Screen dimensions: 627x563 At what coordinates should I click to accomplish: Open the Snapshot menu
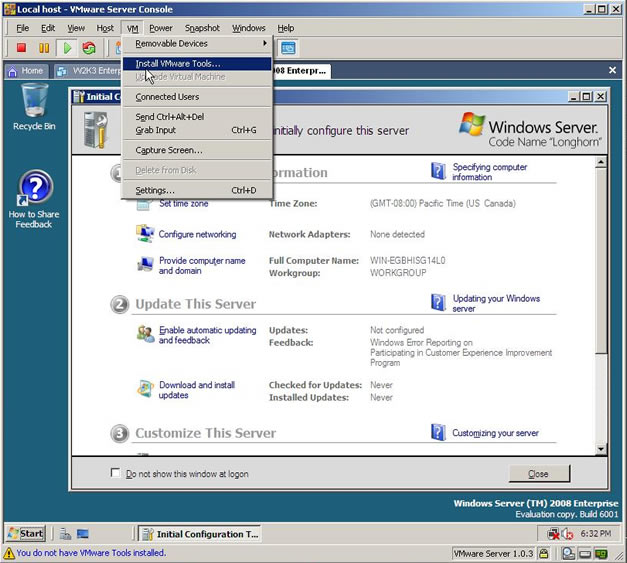[x=202, y=28]
